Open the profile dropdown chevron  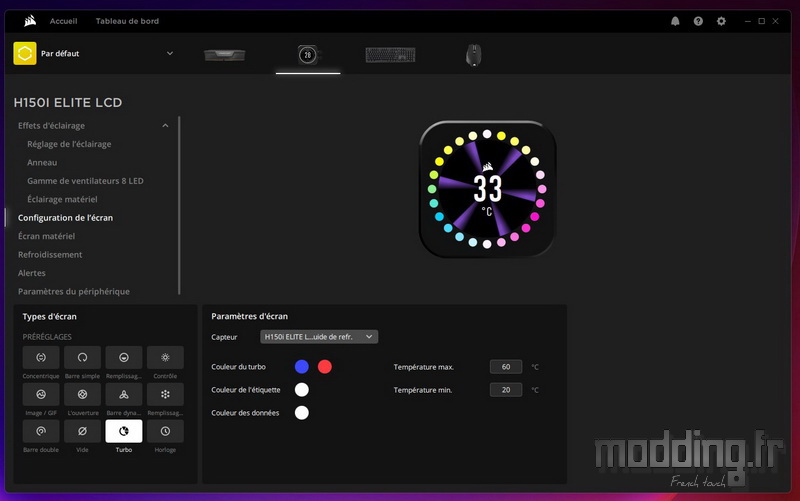tap(170, 53)
